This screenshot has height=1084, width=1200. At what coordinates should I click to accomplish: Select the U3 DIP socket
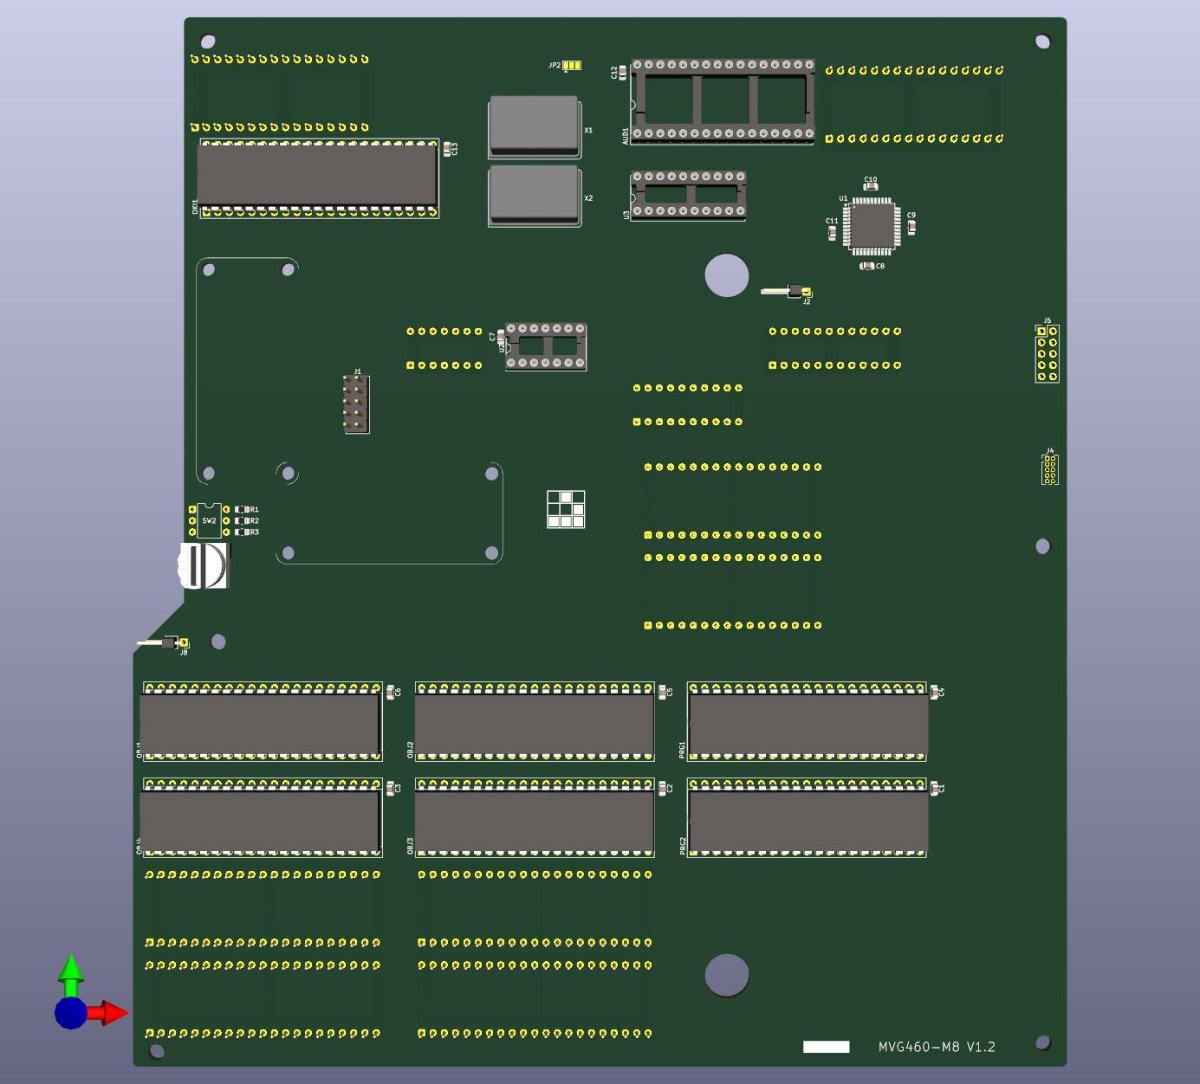(x=688, y=194)
